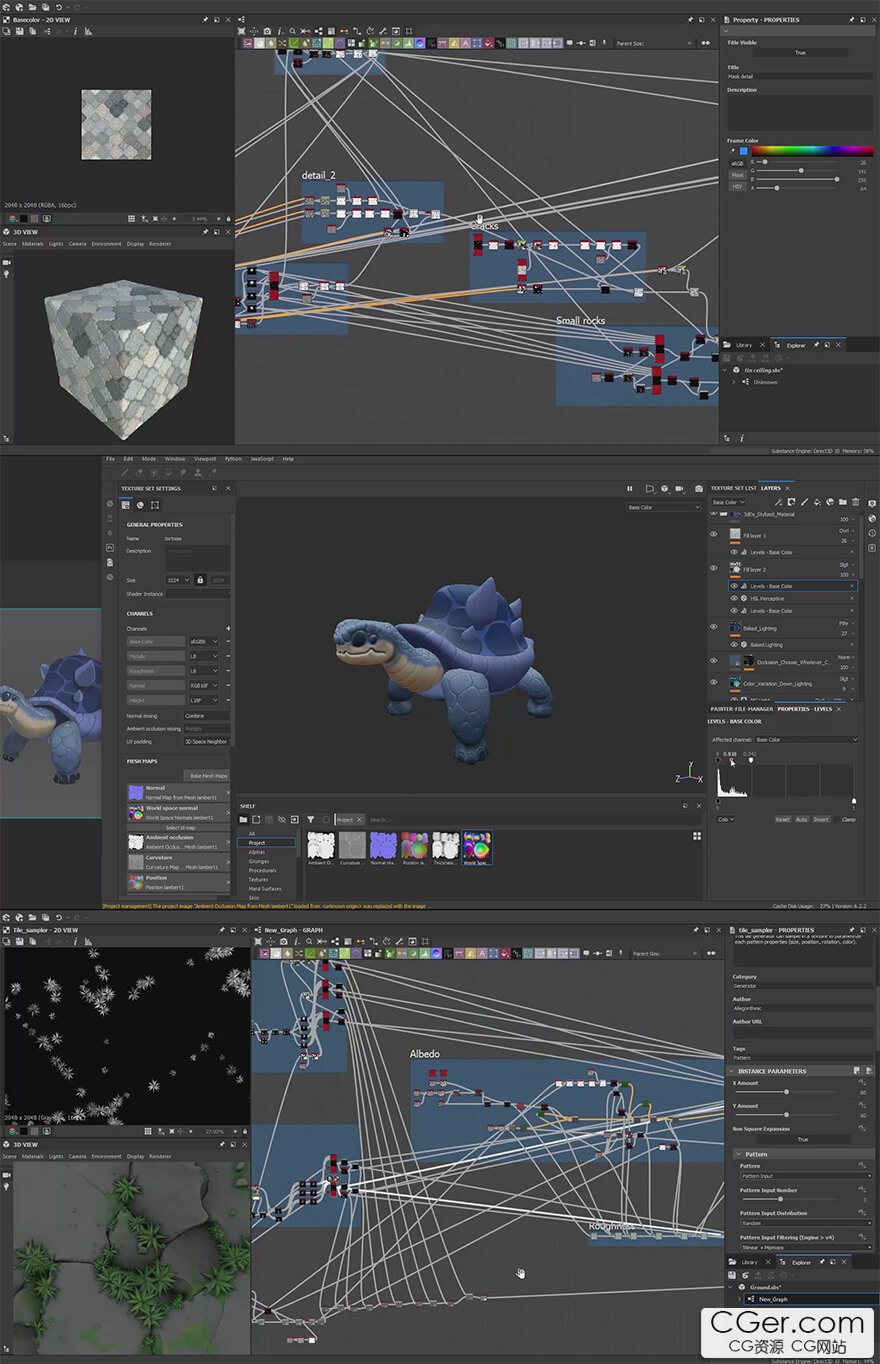880x1364 pixels.
Task: Click Bake Mesh Maps button
Action: (x=209, y=776)
